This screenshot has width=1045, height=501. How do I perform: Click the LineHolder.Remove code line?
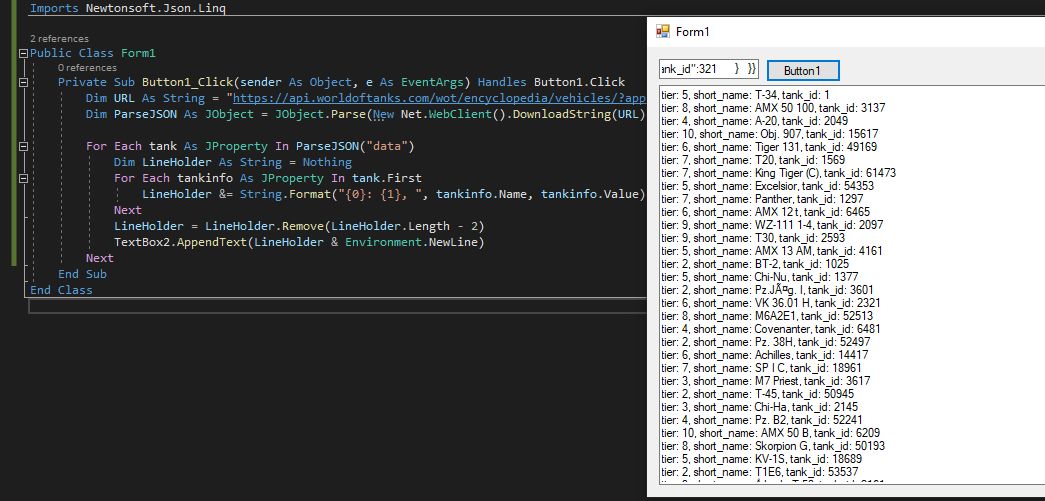pos(299,226)
